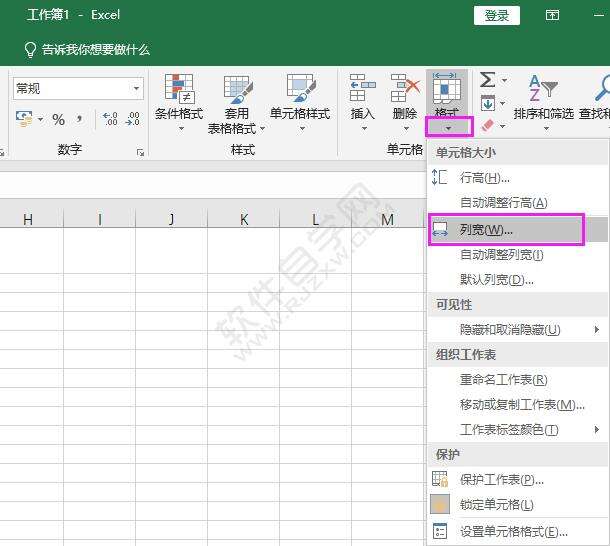Expand Conditional Formatting dropdown arrow
Viewport: 610px width, 546px height.
click(181, 128)
